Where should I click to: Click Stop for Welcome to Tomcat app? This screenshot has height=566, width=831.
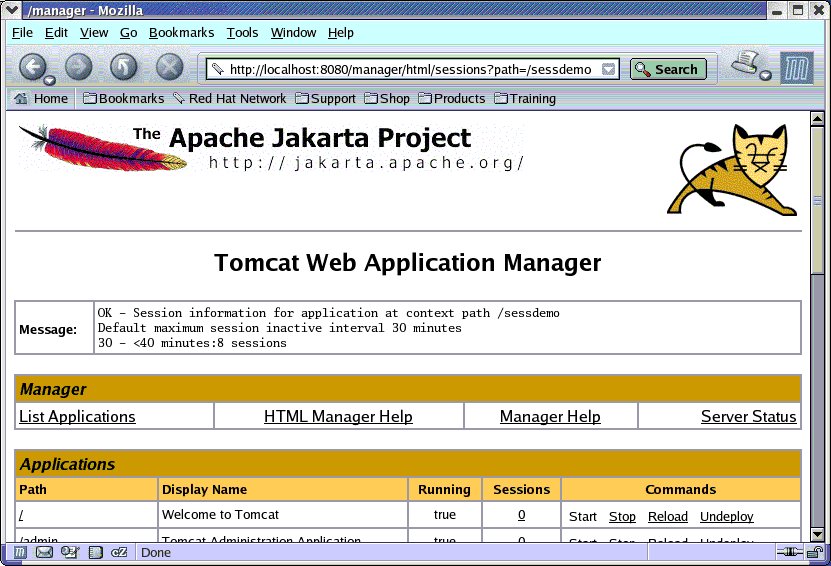pos(622,517)
